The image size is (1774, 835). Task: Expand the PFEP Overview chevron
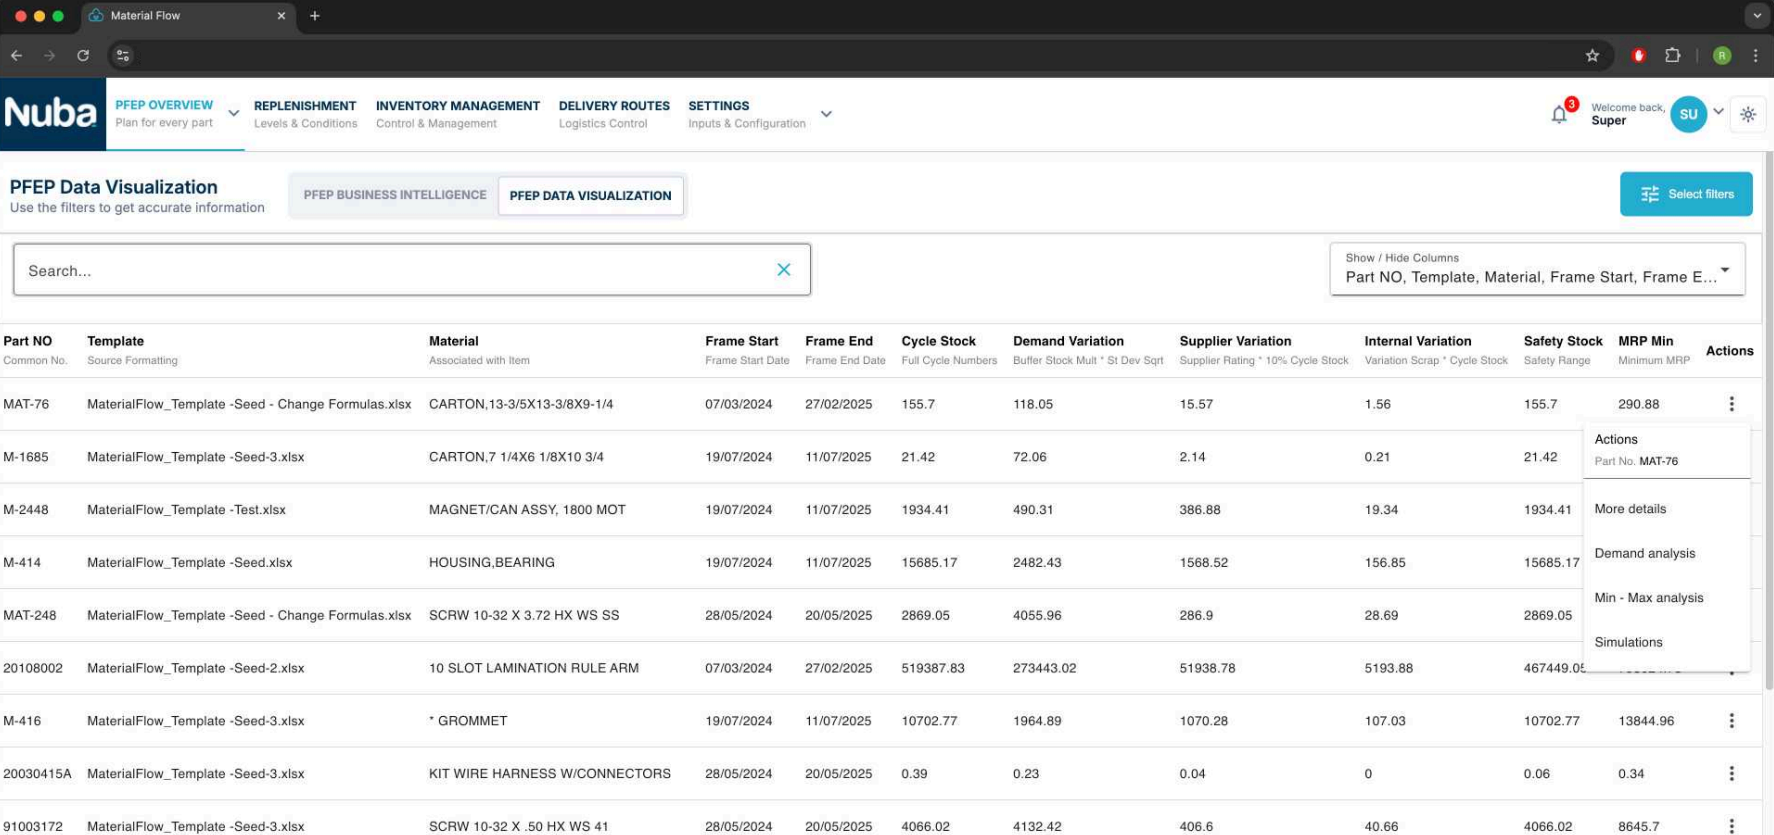233,114
